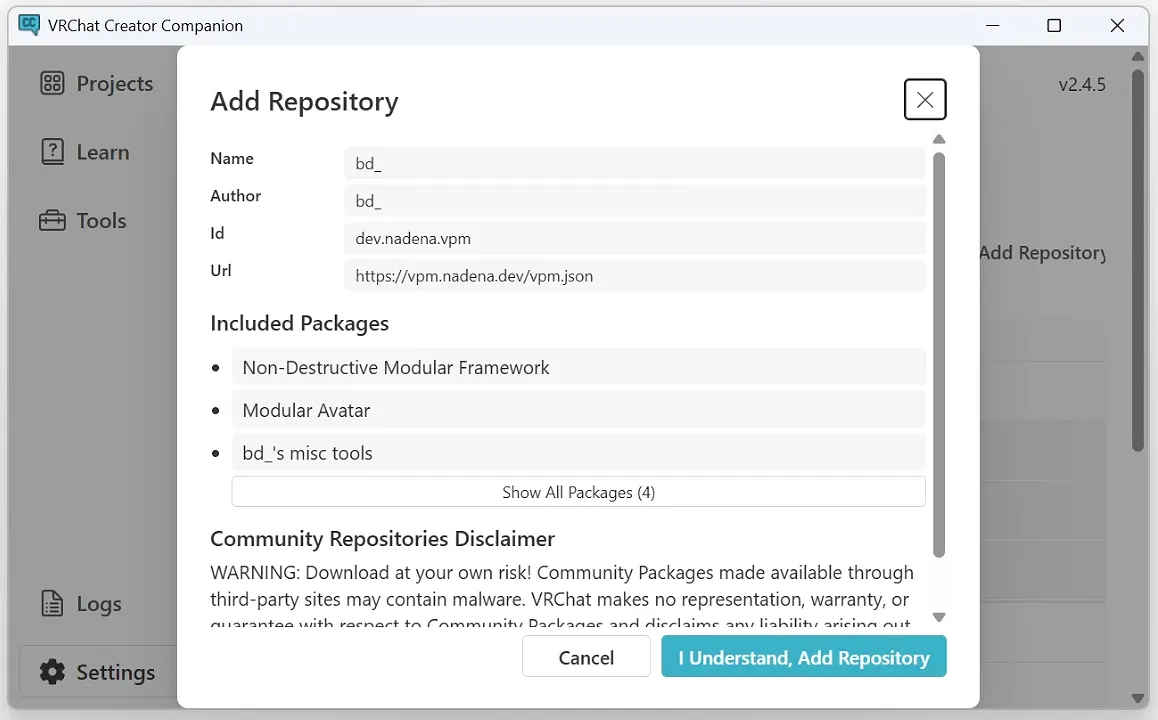Select the Non-Destructive Modular Framework package
1158x720 pixels.
578,367
